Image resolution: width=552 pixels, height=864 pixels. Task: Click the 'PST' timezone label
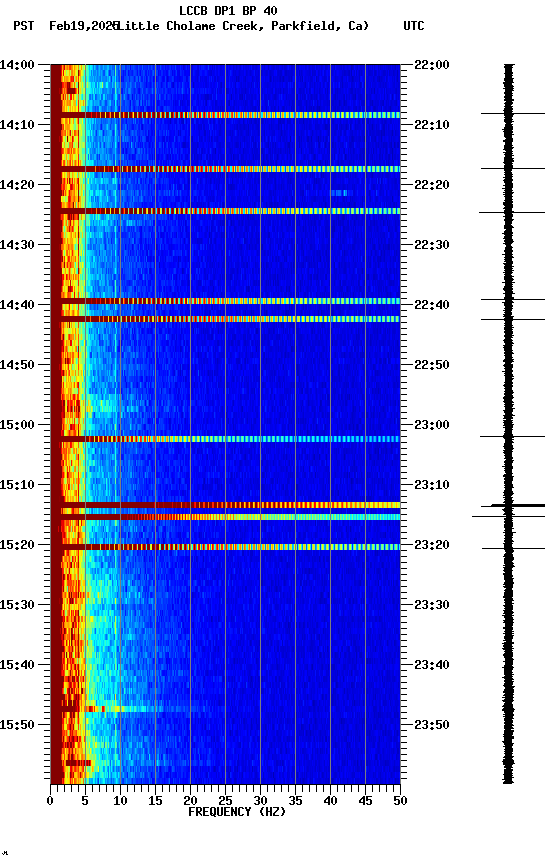coord(24,26)
